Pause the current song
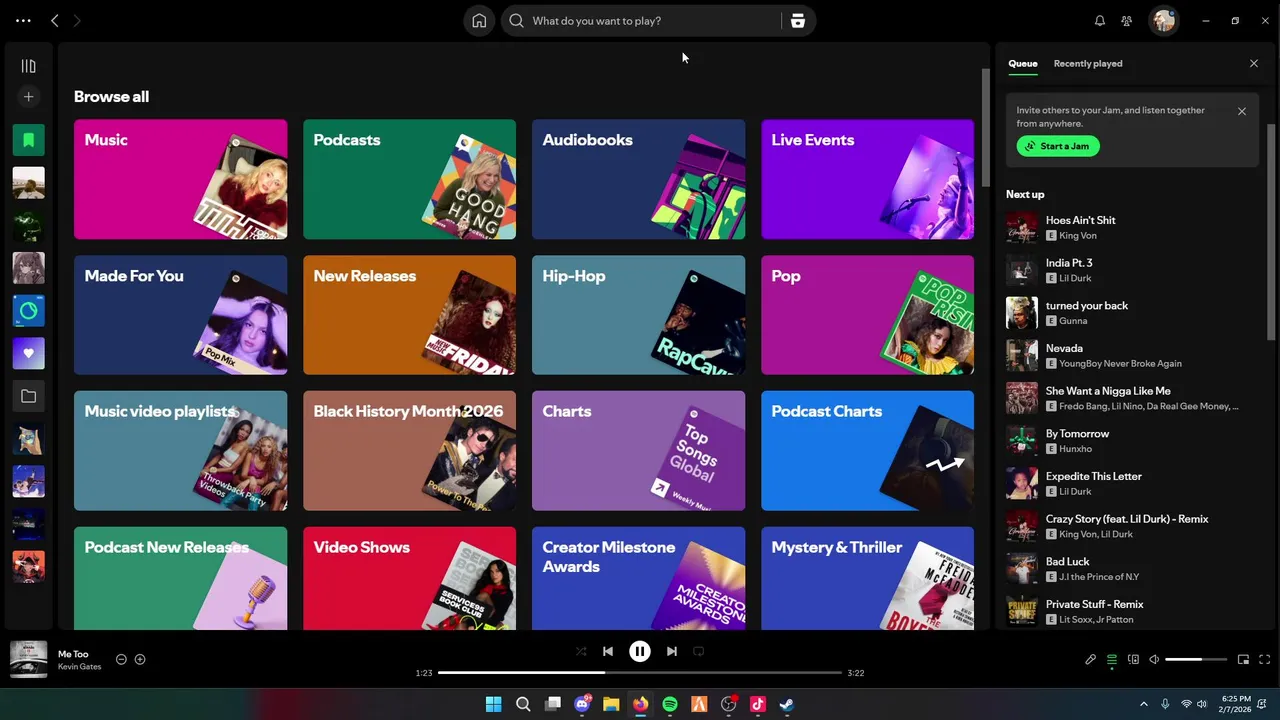The image size is (1280, 720). [640, 651]
